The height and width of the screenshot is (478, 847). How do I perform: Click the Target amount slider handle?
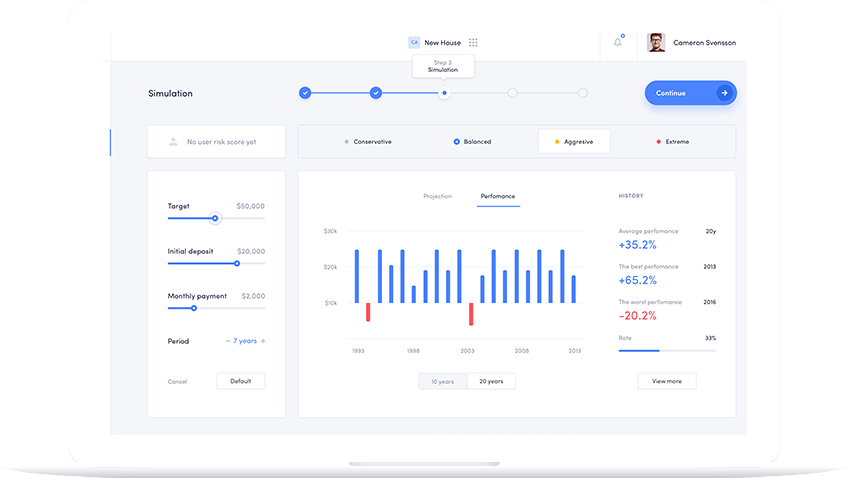click(215, 218)
